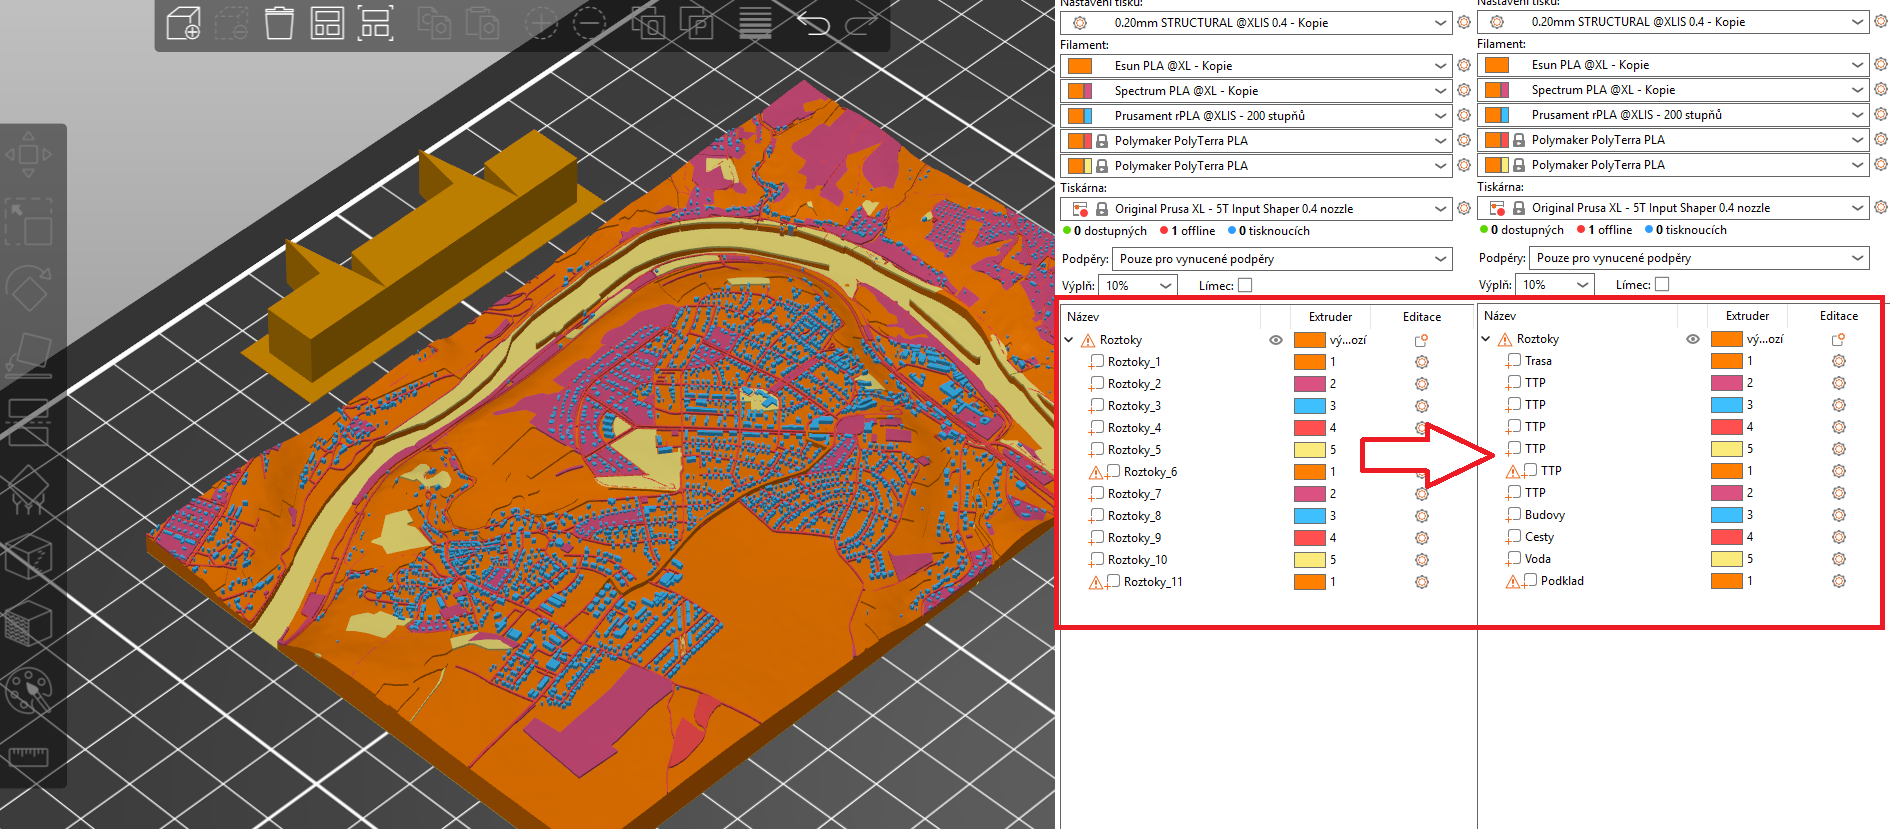The image size is (1890, 829).
Task: Select the Cut tool in side toolbar
Action: tap(28, 422)
